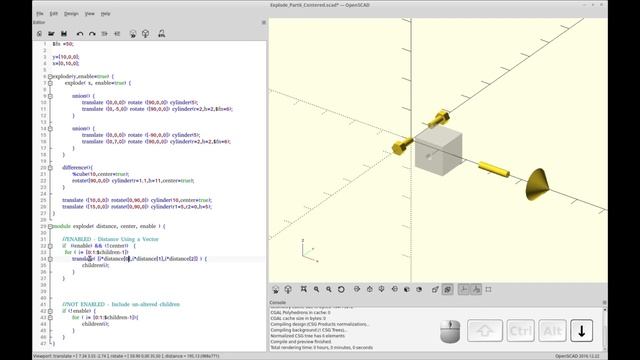Click the Export as STL icon
Screen dimensions: 640x360
coord(162,34)
